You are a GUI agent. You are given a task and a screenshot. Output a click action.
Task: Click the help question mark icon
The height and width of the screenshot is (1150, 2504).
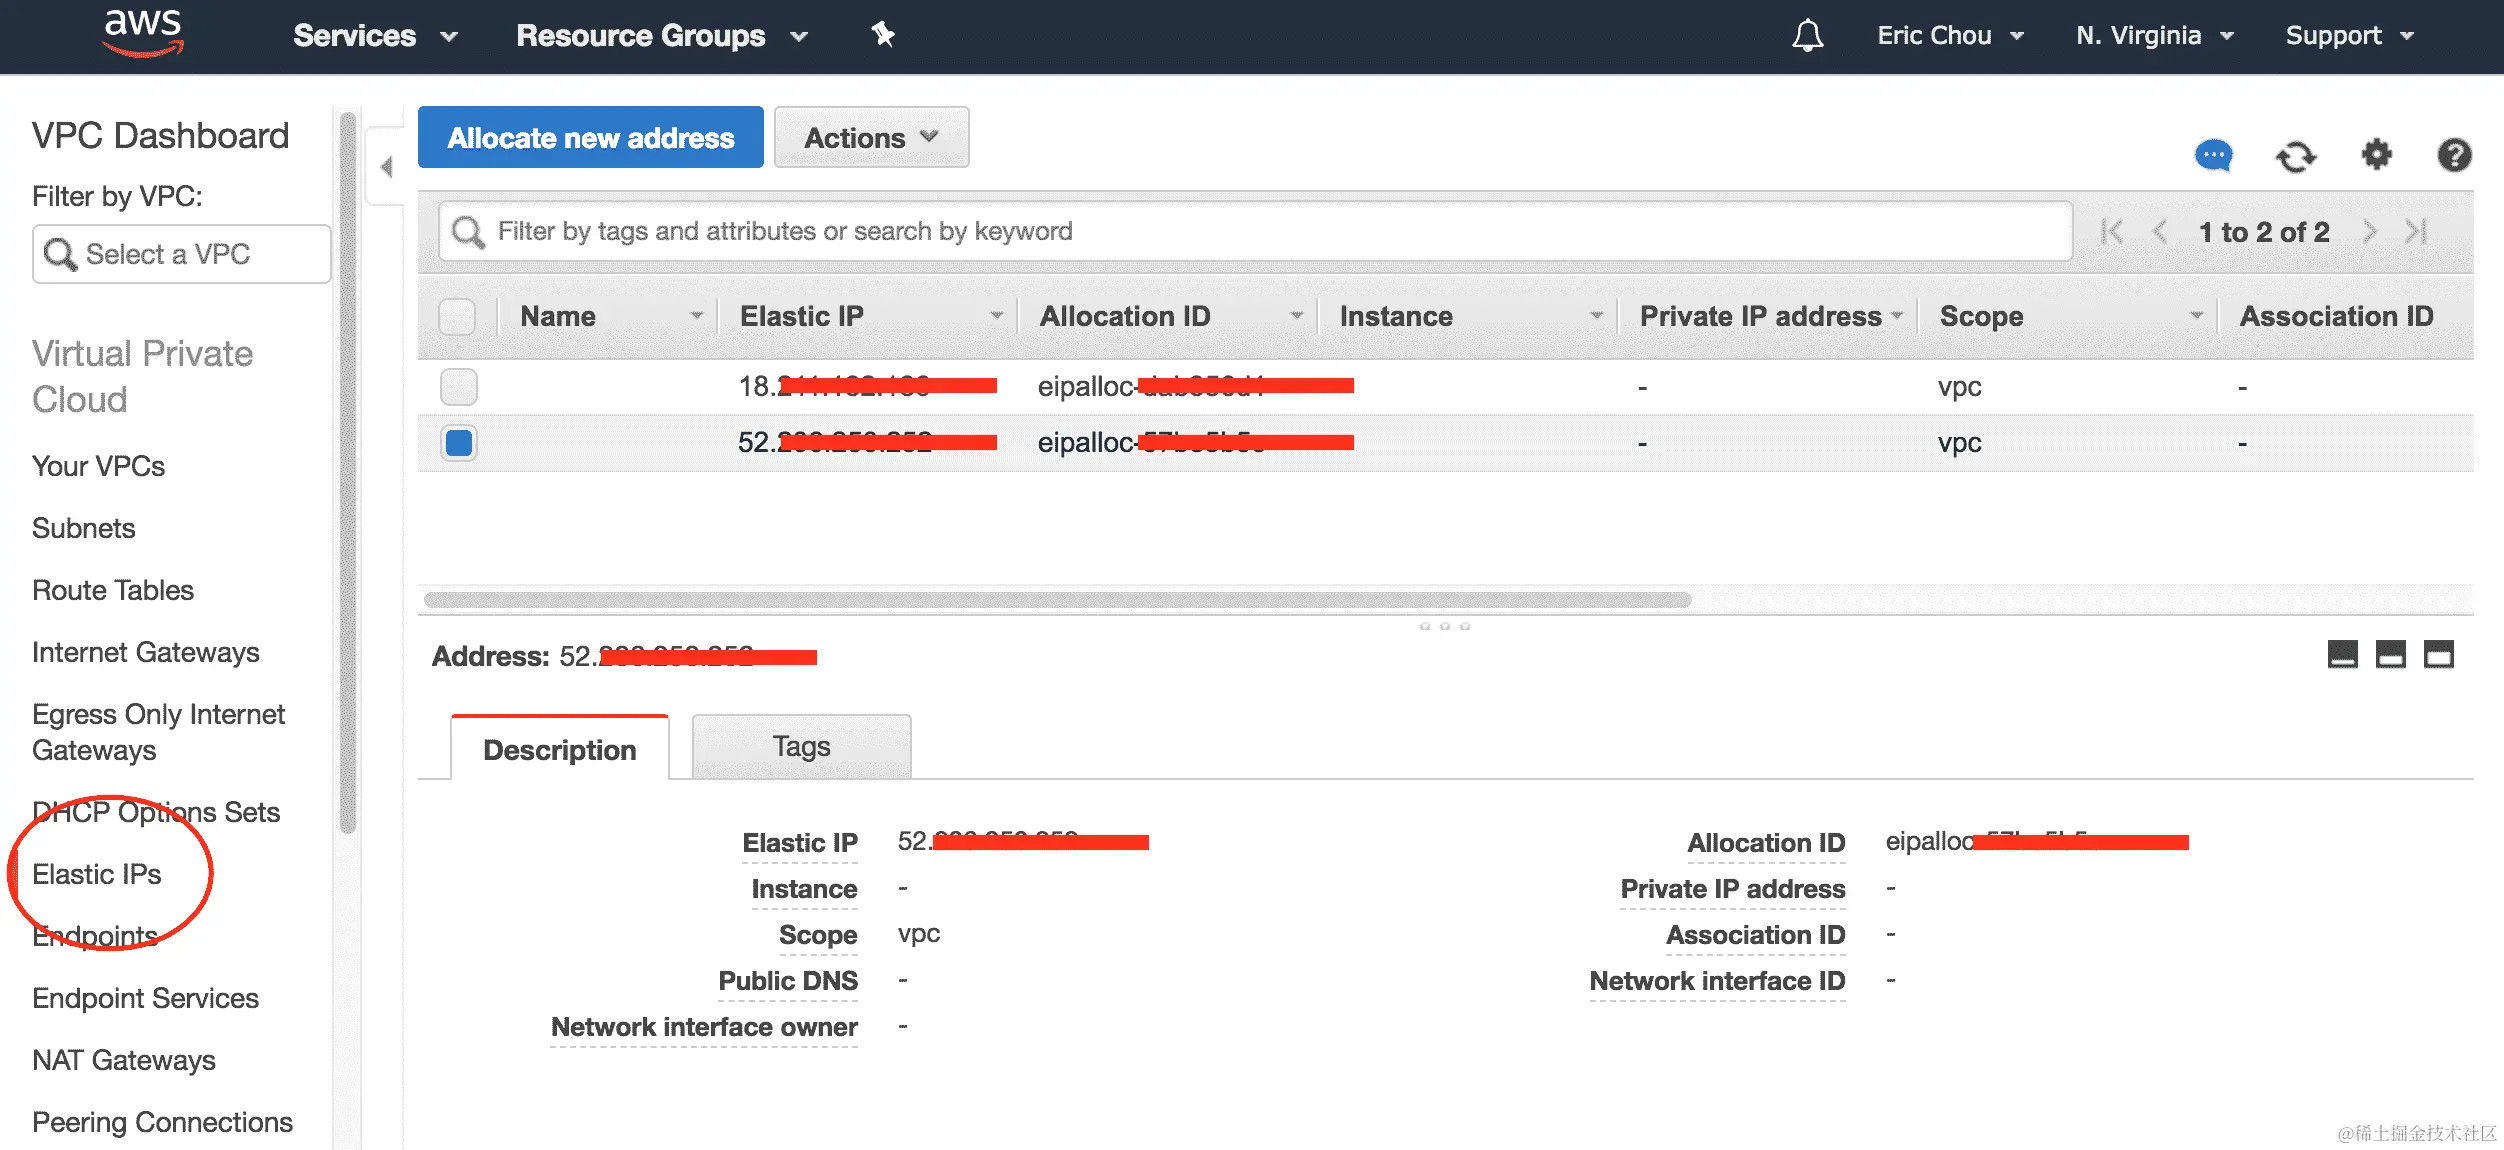[x=2454, y=155]
